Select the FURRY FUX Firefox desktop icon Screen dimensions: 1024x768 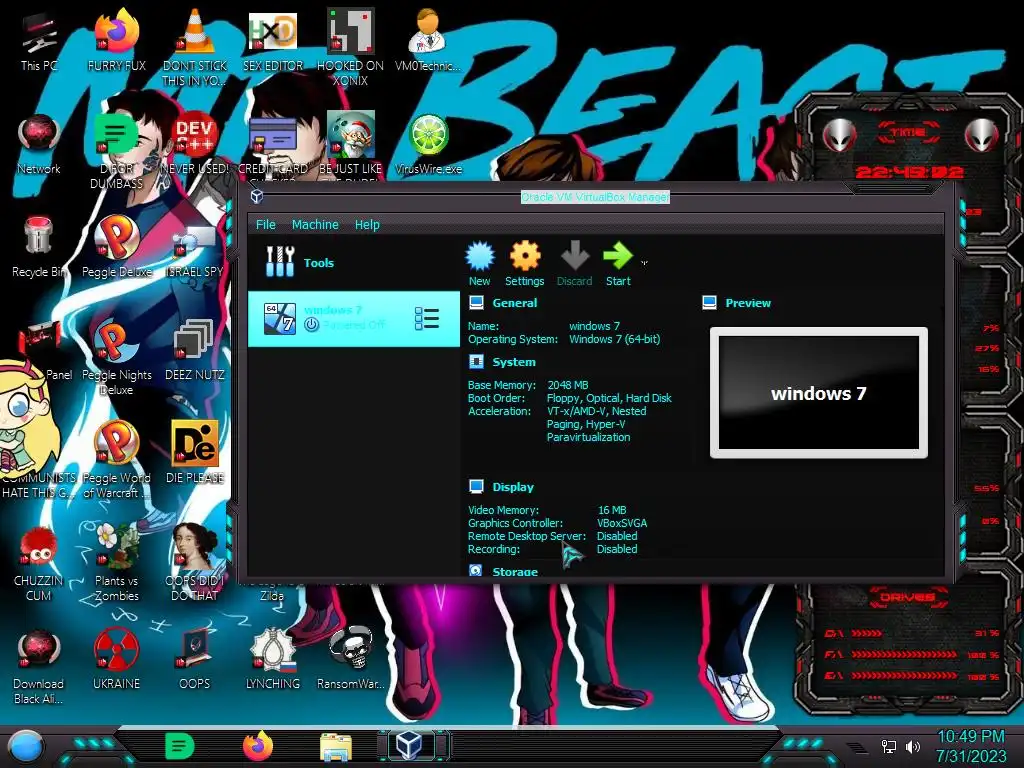[116, 40]
